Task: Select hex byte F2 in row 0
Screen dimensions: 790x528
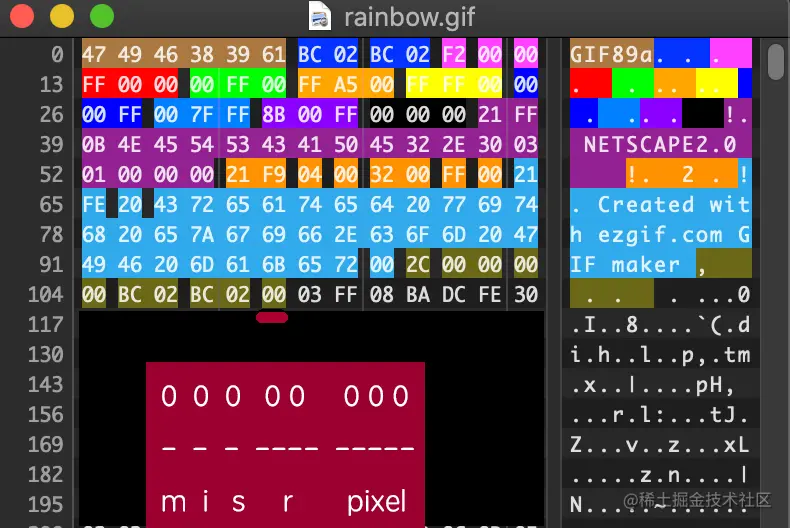Action: tap(454, 54)
